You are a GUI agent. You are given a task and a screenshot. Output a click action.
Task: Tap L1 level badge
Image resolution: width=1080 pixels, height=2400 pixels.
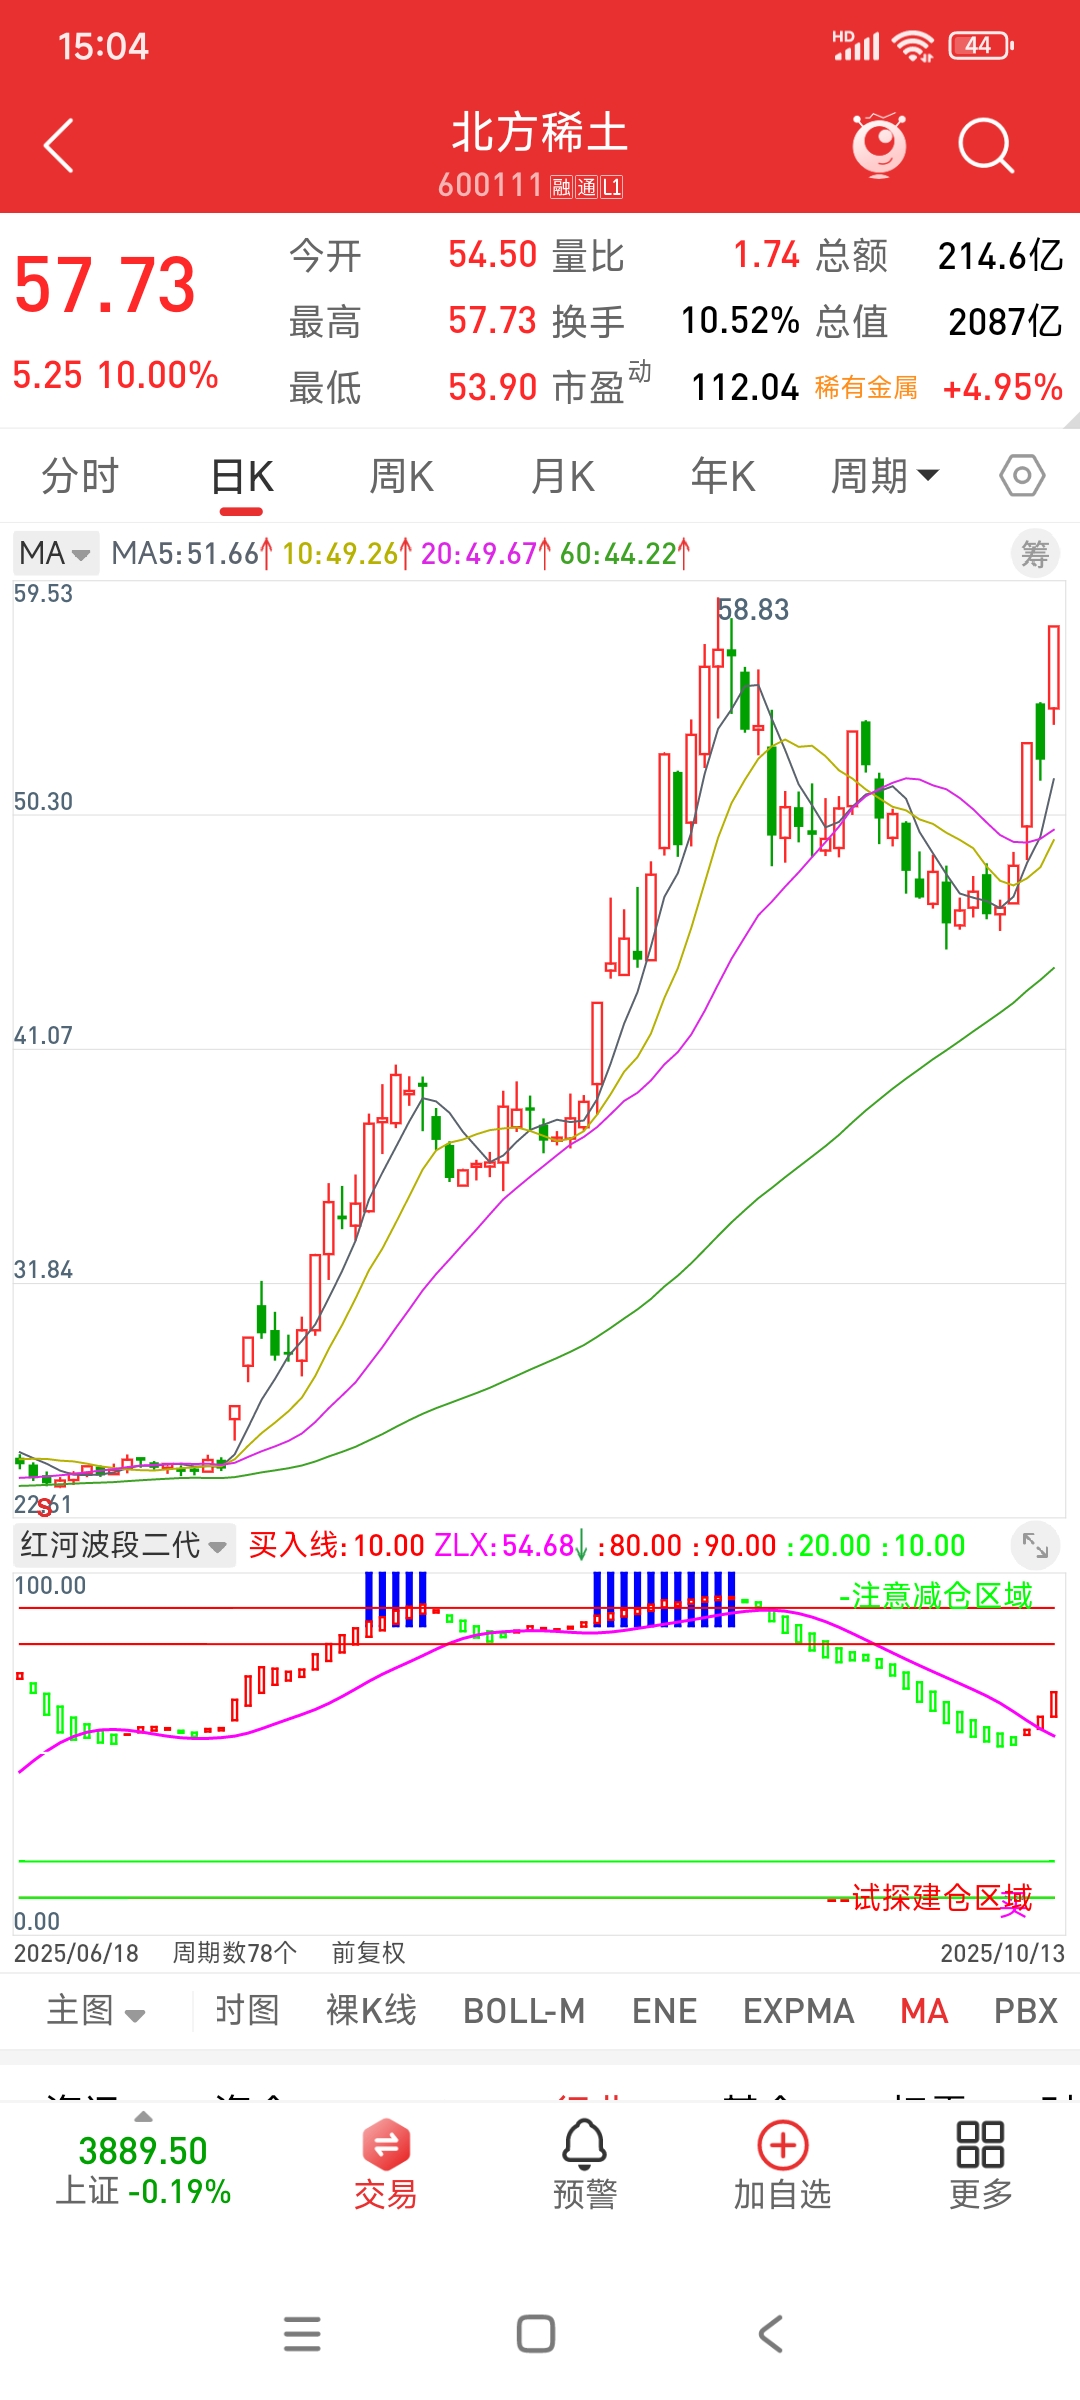(x=612, y=187)
